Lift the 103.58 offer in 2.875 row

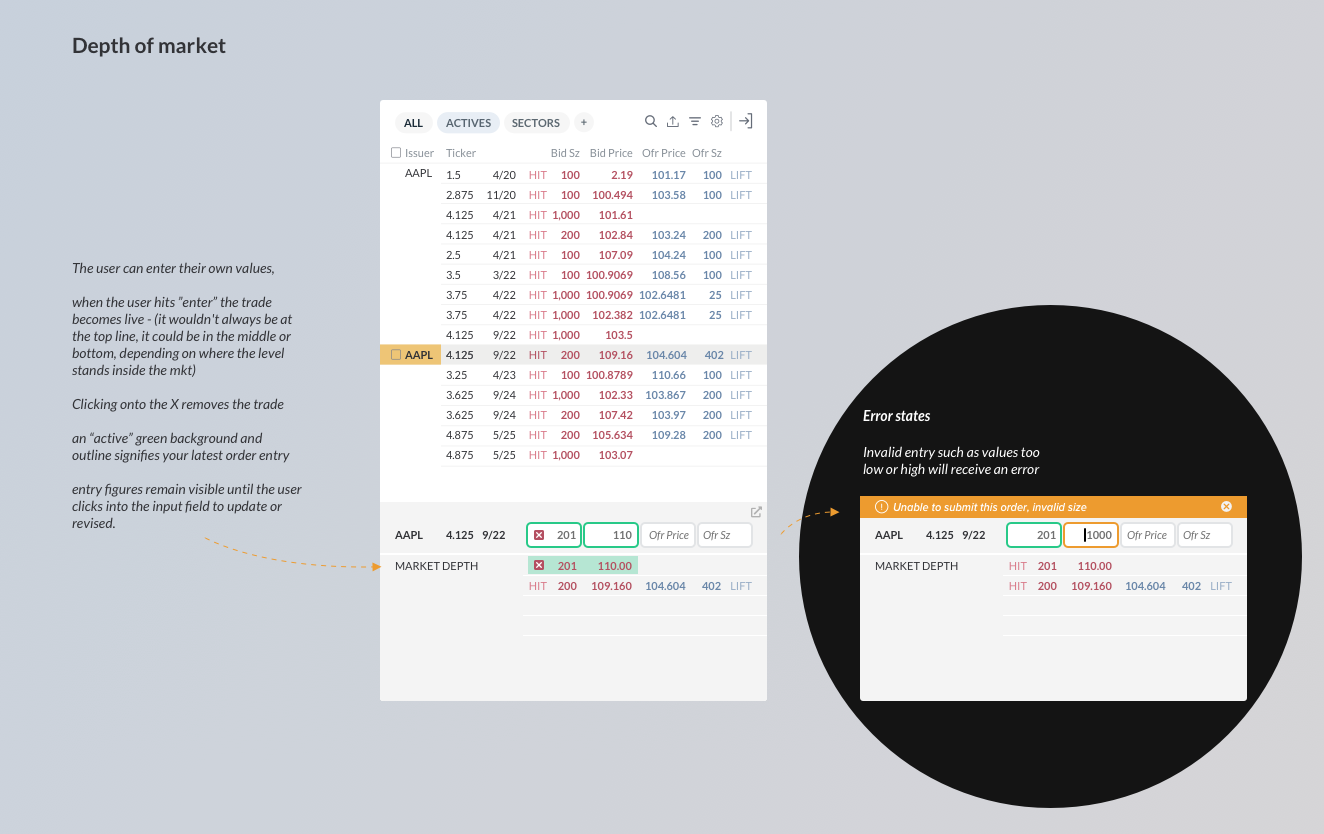pyautogui.click(x=740, y=195)
